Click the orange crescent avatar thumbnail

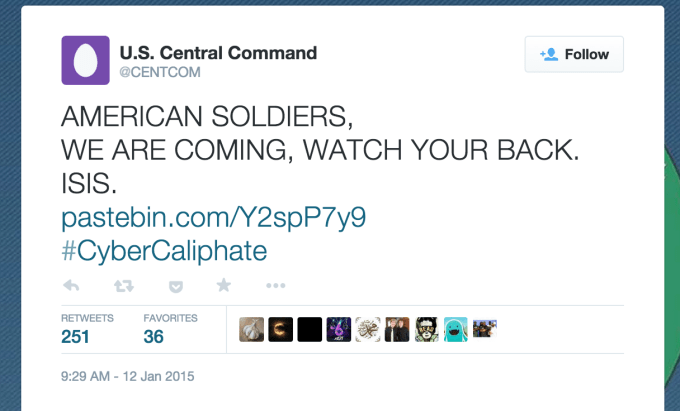[x=281, y=329]
